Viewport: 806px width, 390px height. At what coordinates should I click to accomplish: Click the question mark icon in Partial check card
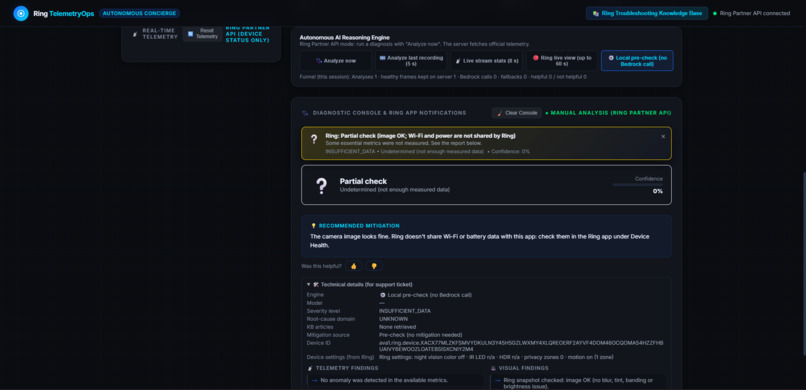321,185
